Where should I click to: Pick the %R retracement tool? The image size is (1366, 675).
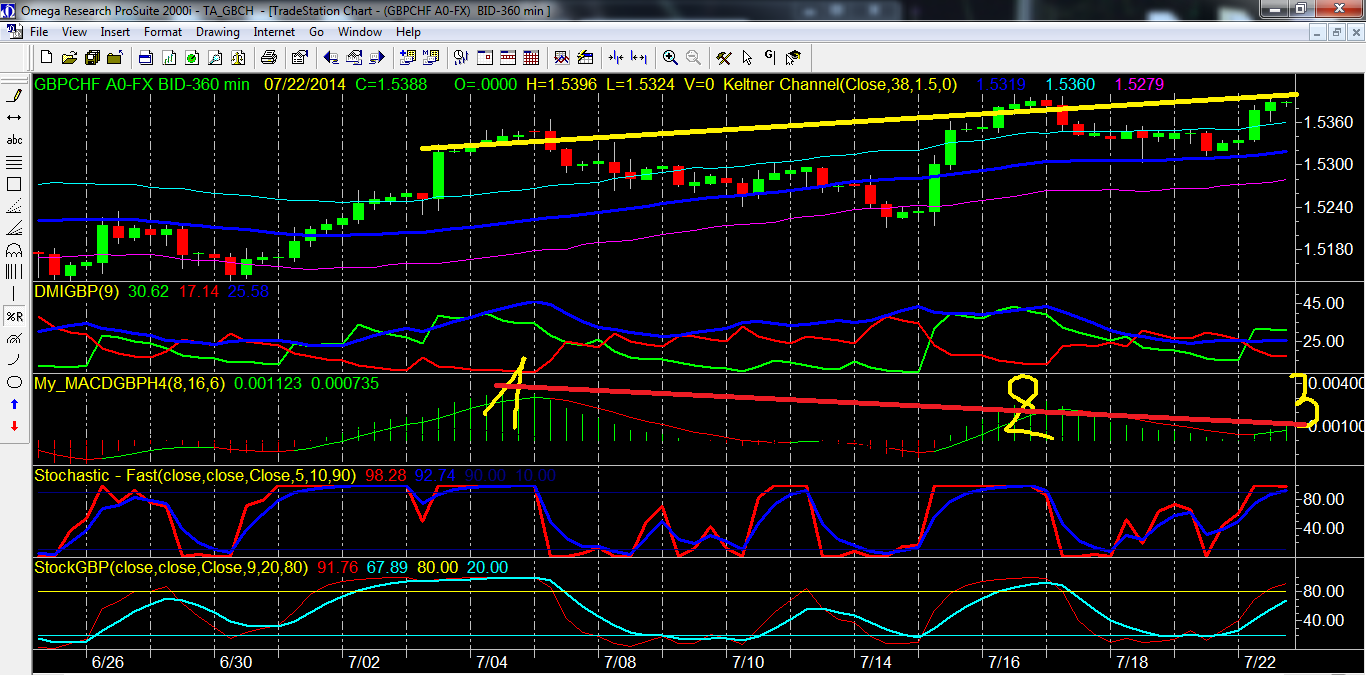click(x=14, y=316)
